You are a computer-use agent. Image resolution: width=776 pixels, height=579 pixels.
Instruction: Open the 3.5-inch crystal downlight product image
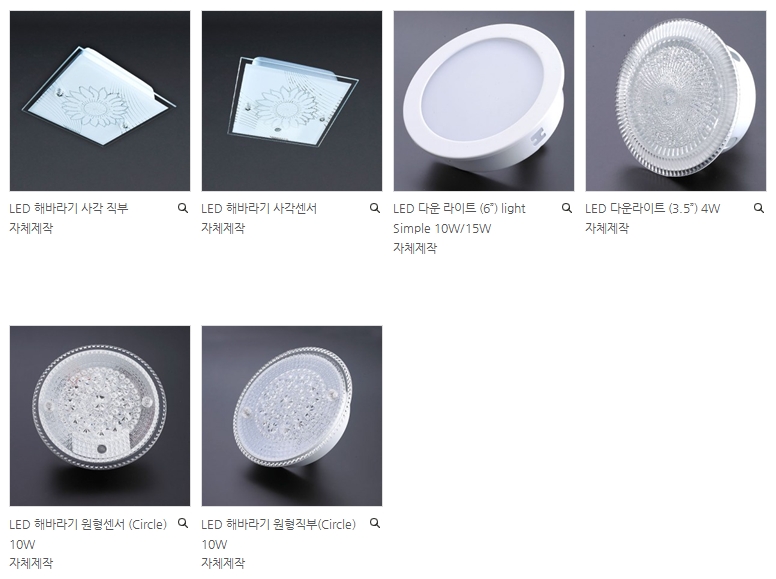click(x=676, y=101)
